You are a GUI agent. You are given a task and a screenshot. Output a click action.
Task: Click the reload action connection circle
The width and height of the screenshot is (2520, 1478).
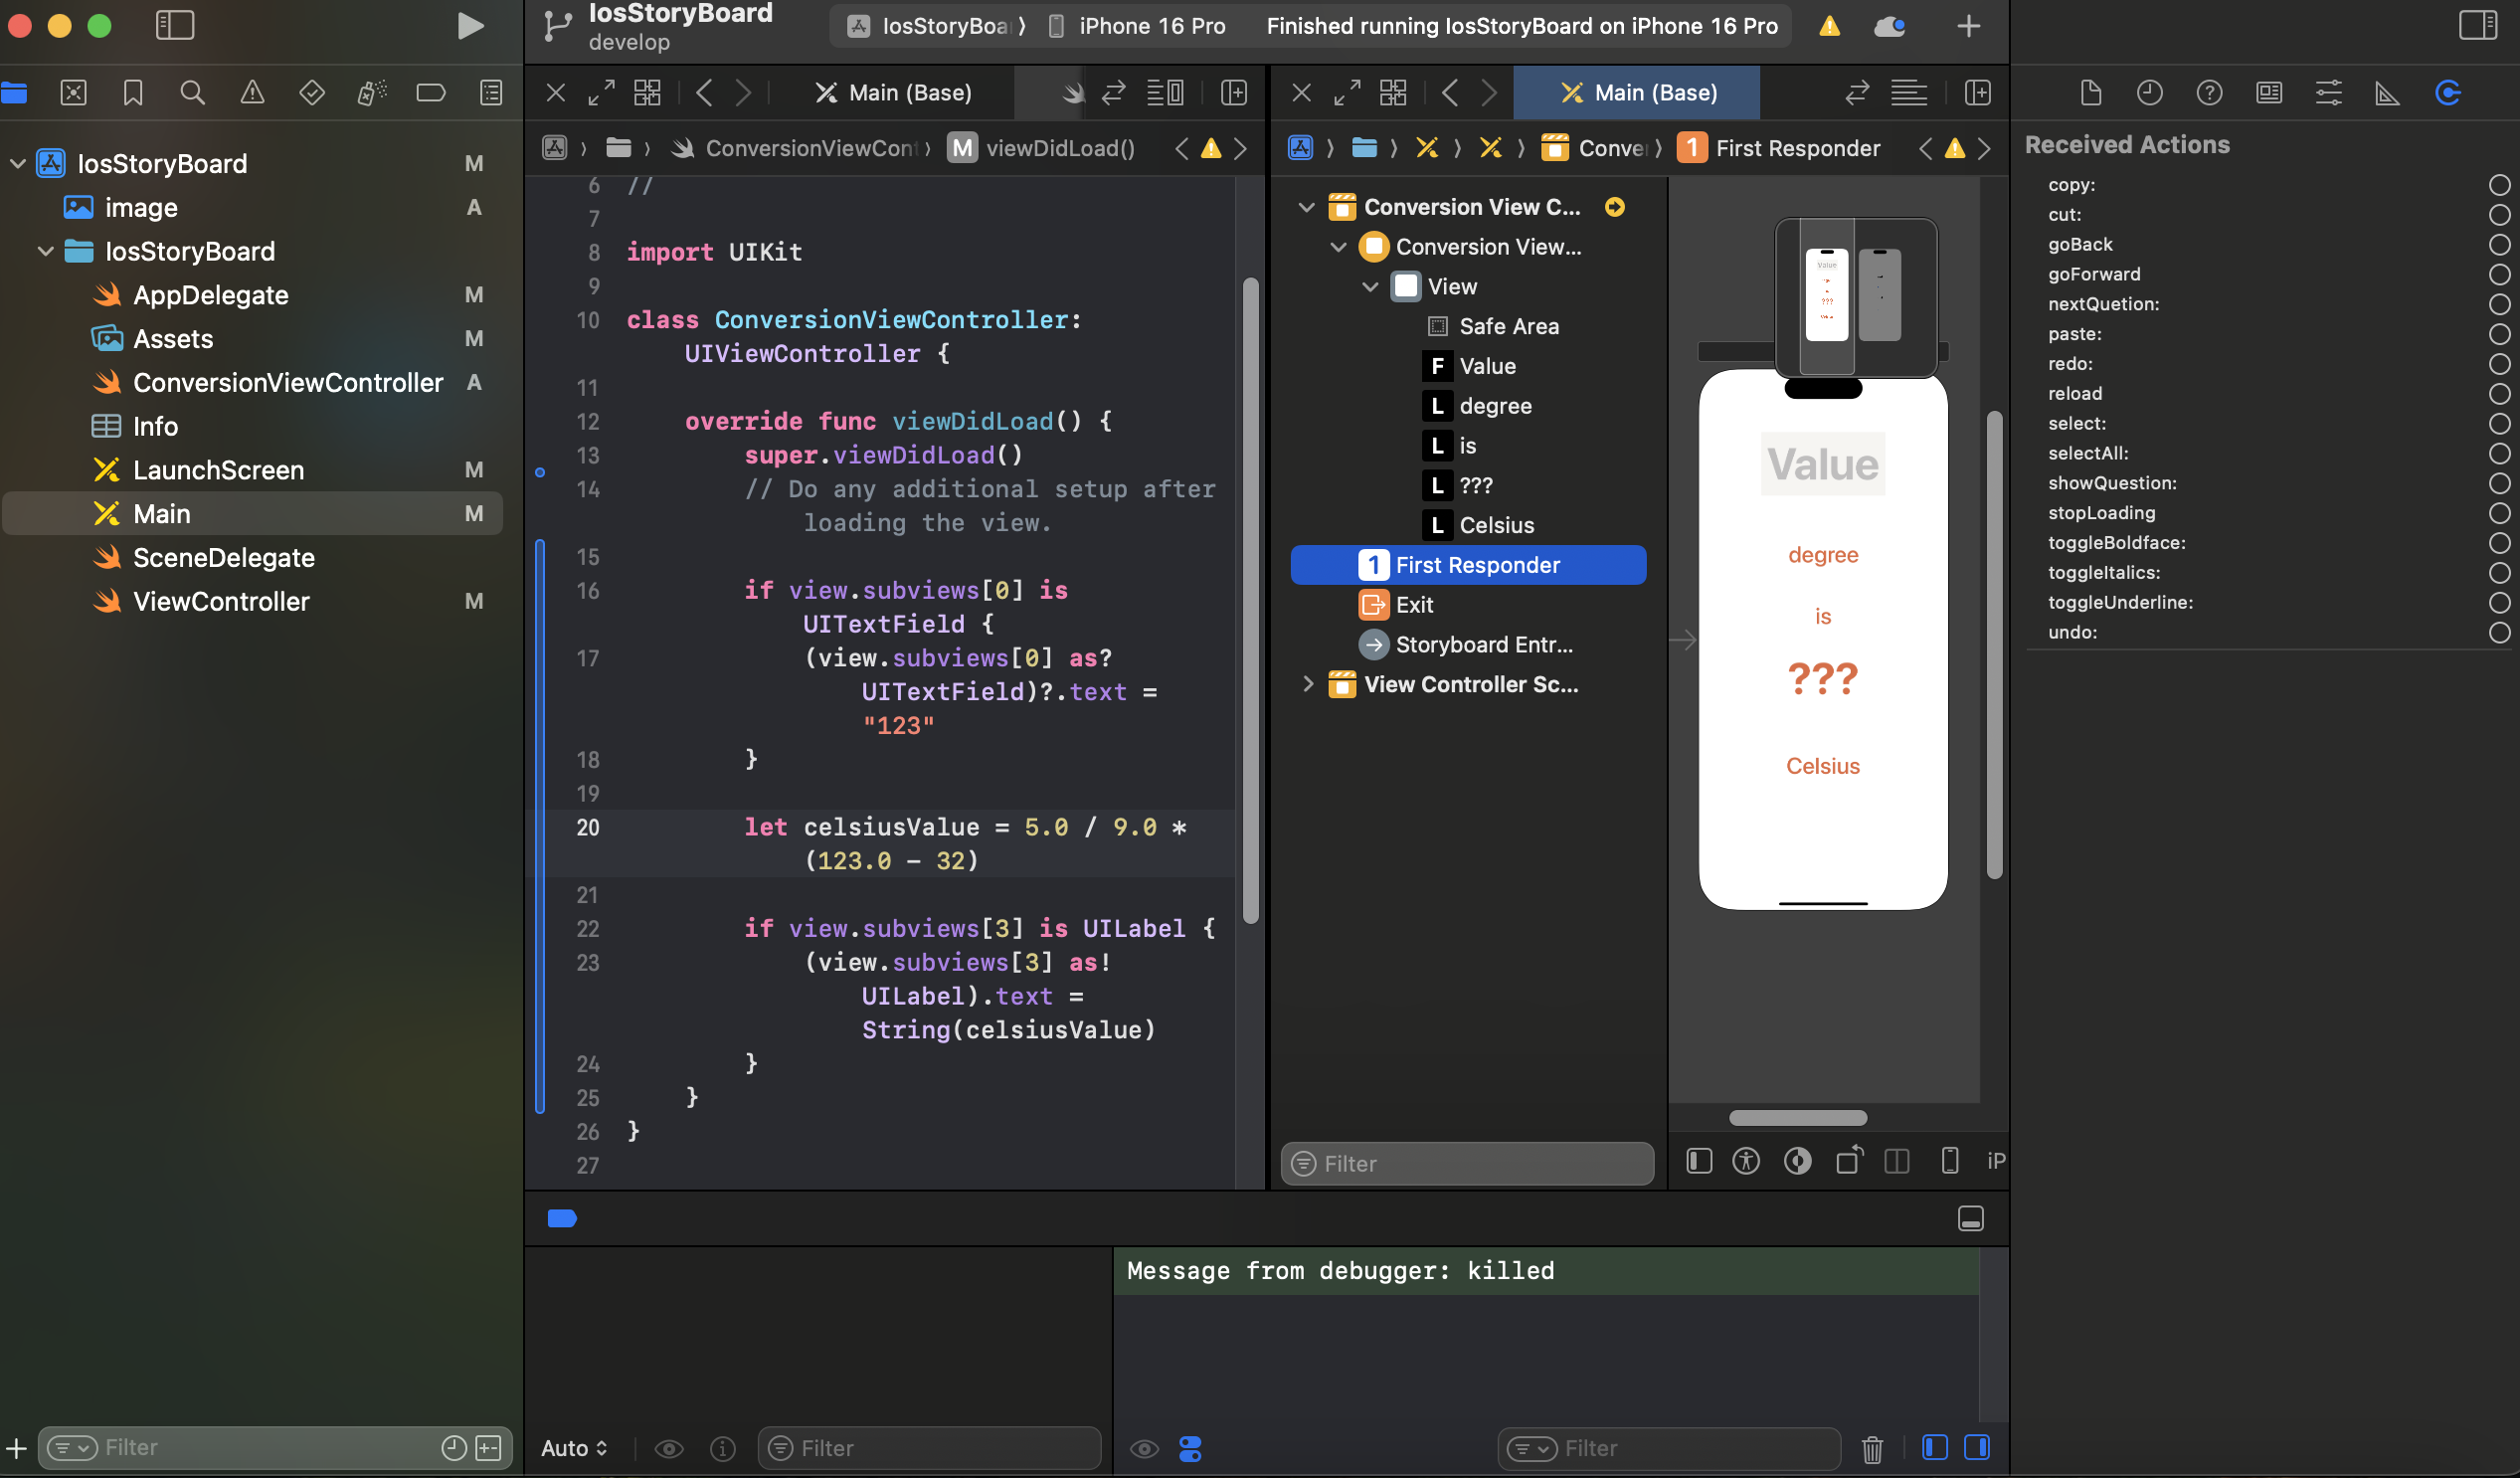[x=2499, y=394]
